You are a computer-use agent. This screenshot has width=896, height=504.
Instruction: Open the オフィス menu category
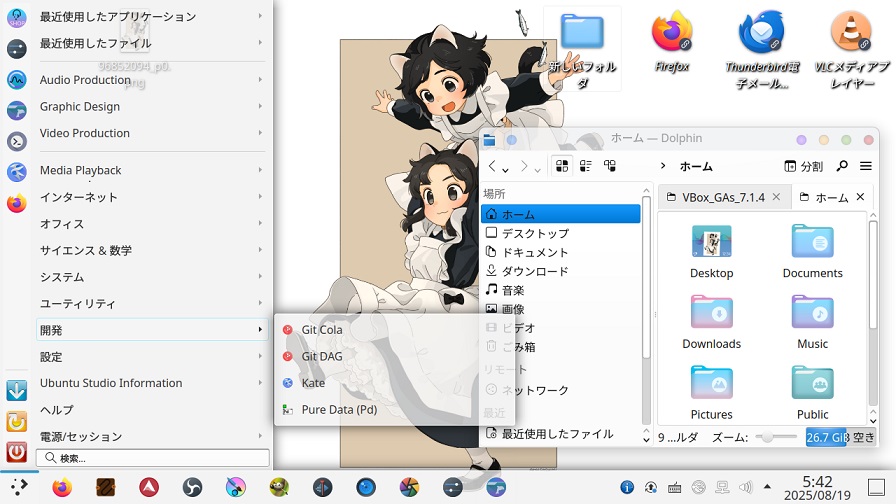[151, 223]
